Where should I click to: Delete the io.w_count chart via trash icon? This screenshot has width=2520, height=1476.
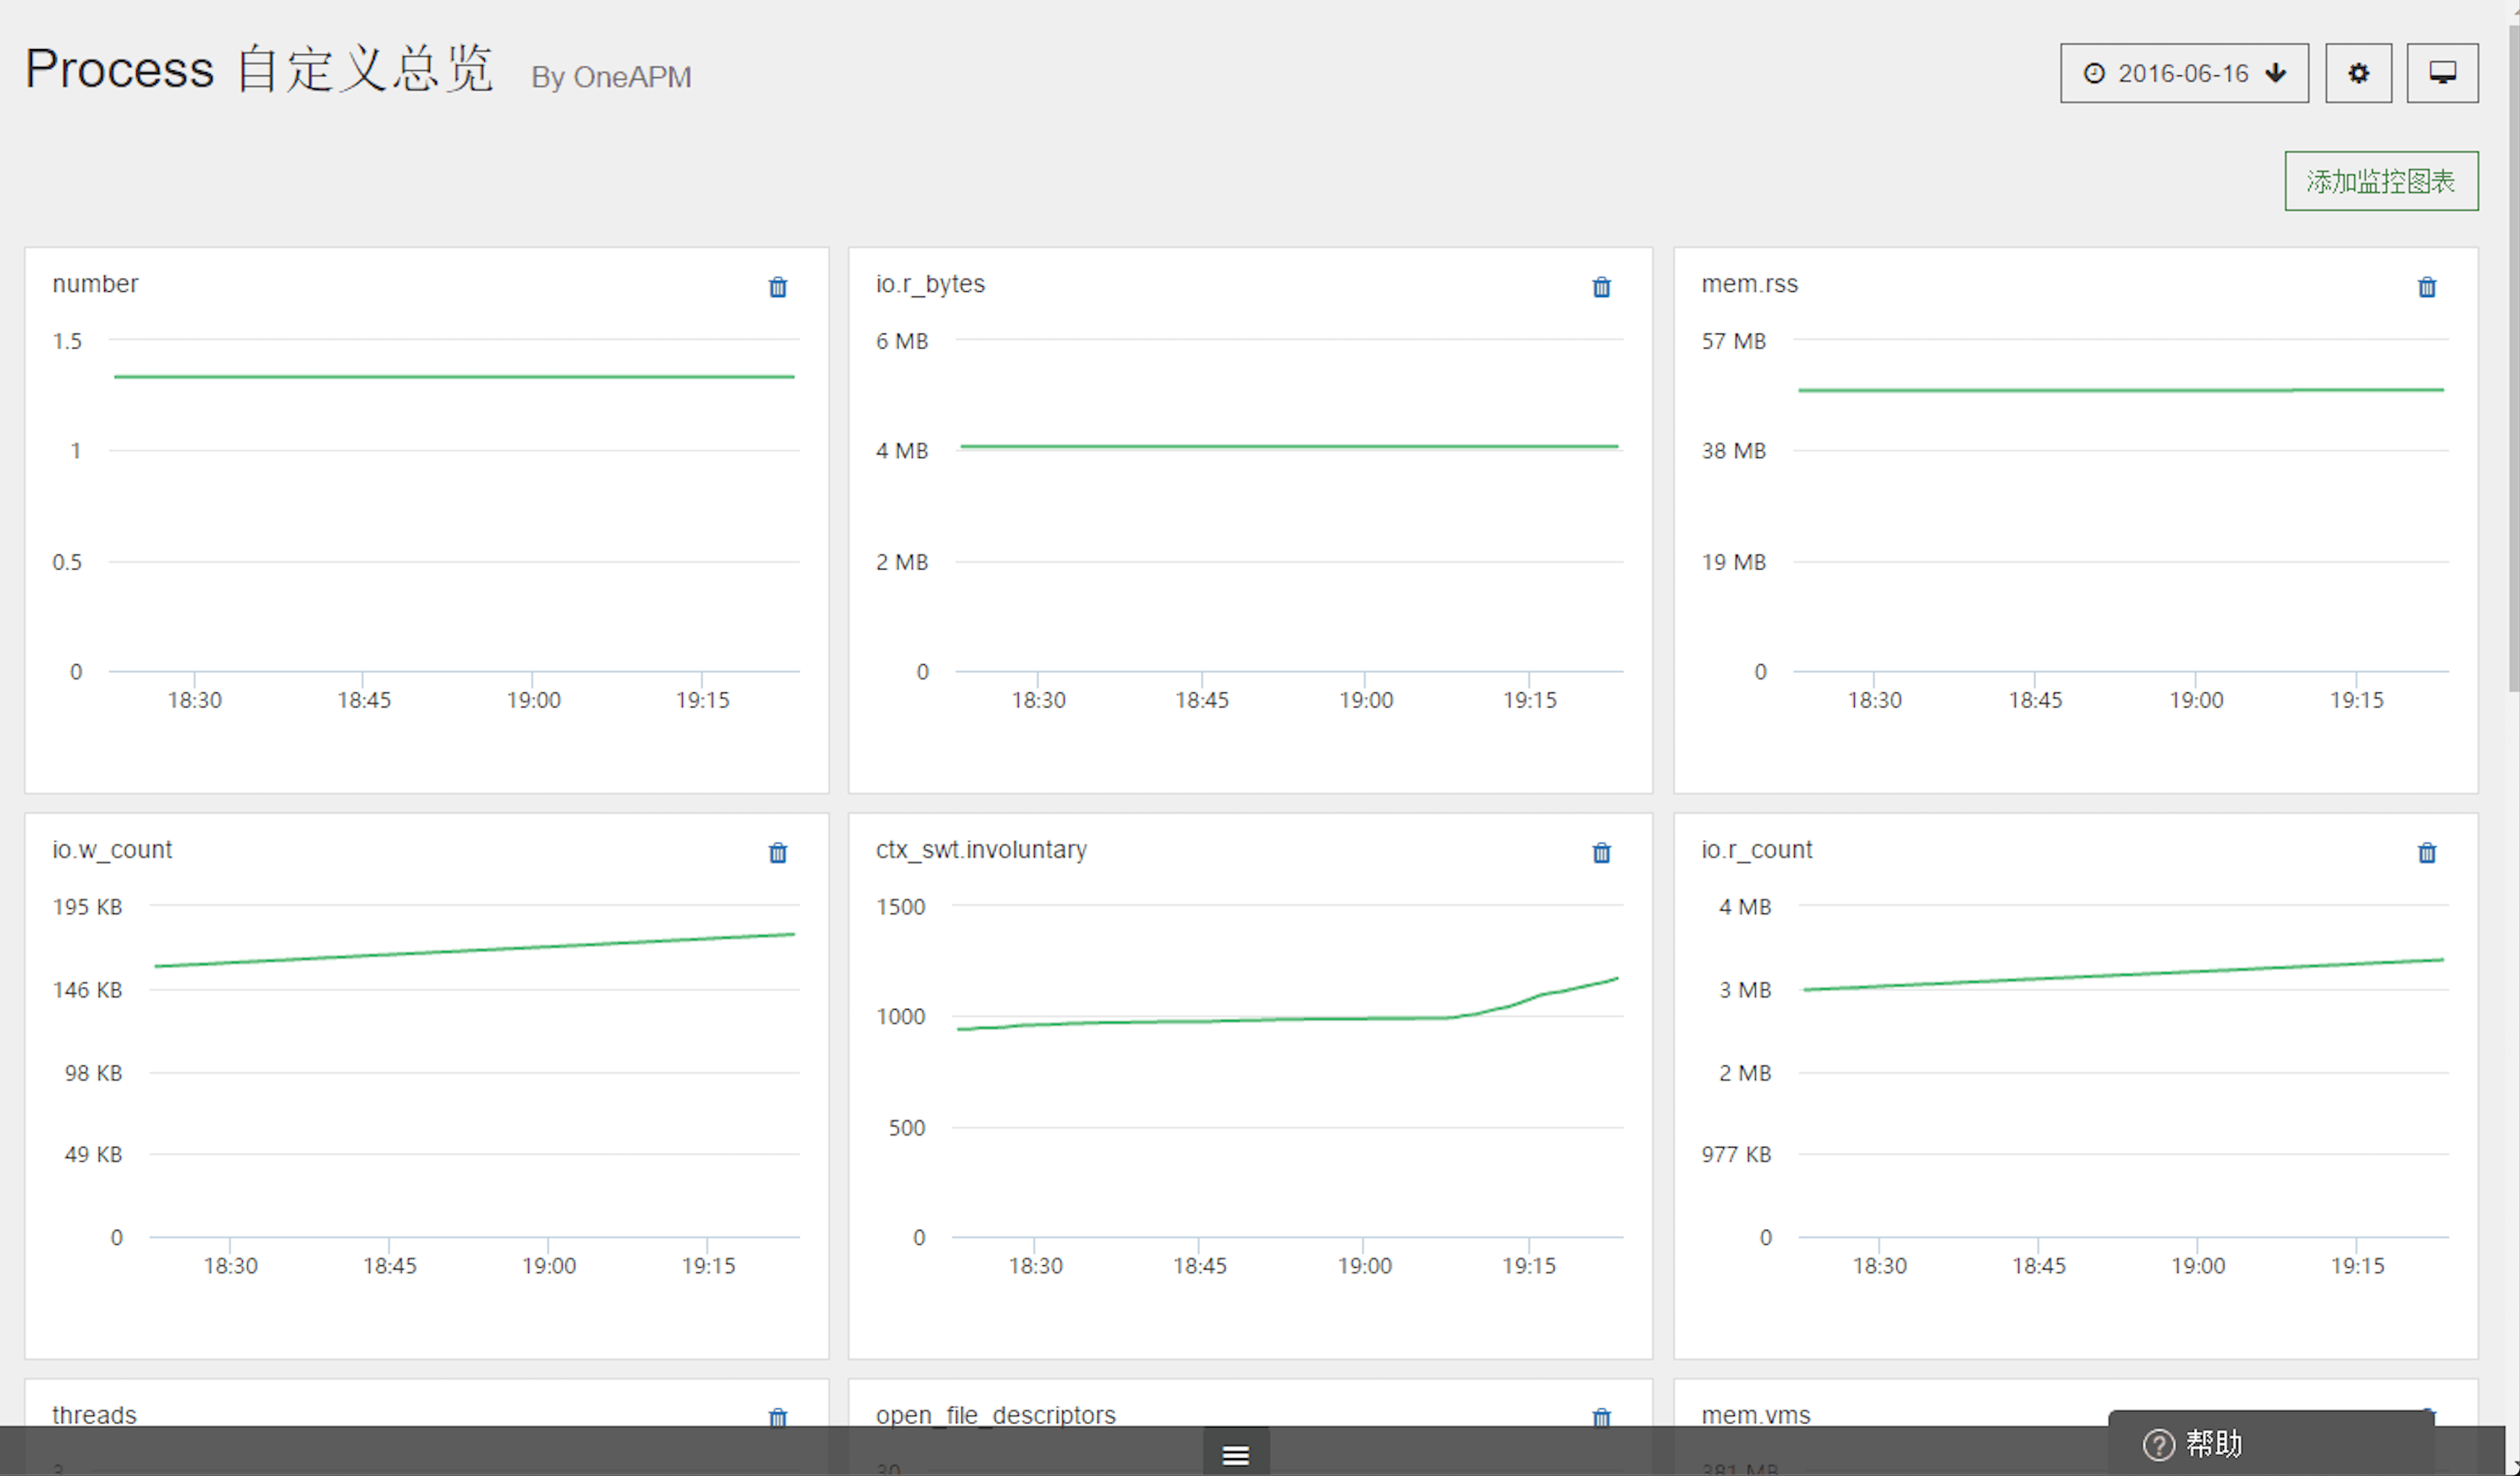coord(778,853)
